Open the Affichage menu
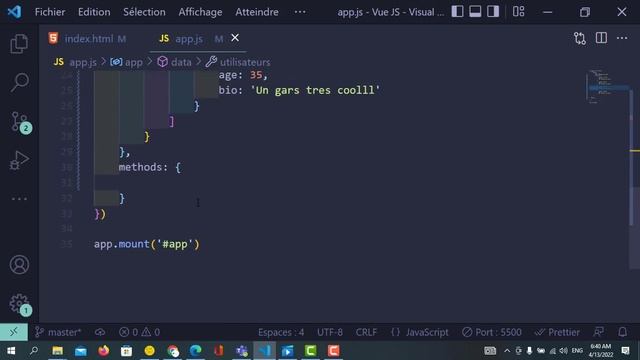 click(x=200, y=12)
